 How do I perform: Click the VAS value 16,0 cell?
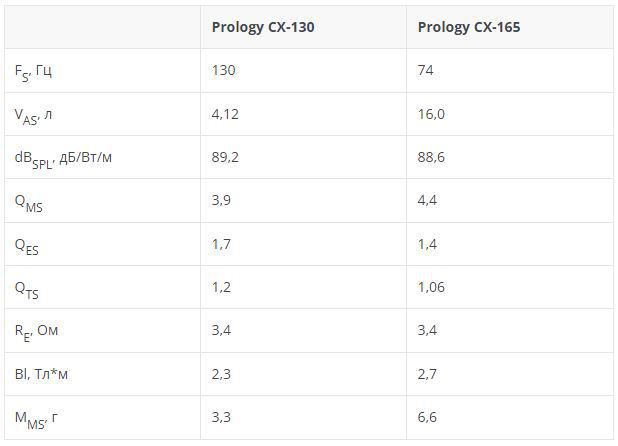click(432, 114)
